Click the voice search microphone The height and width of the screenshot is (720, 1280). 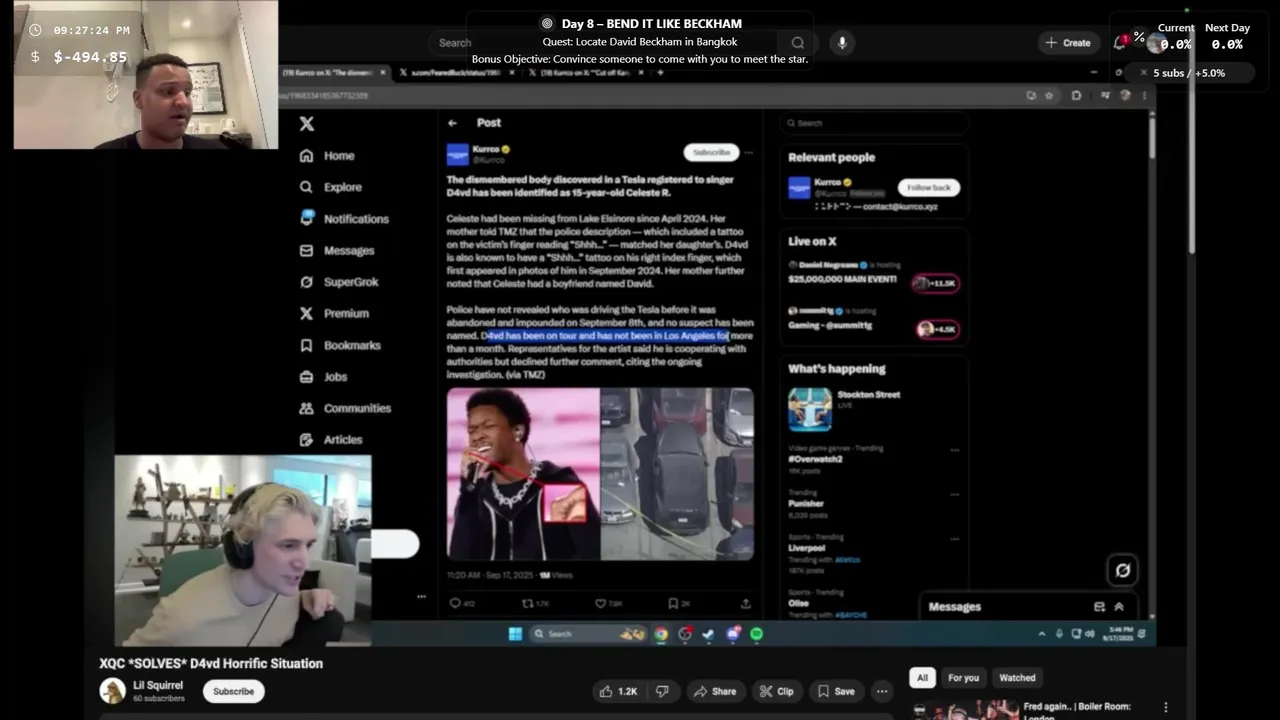pos(842,43)
